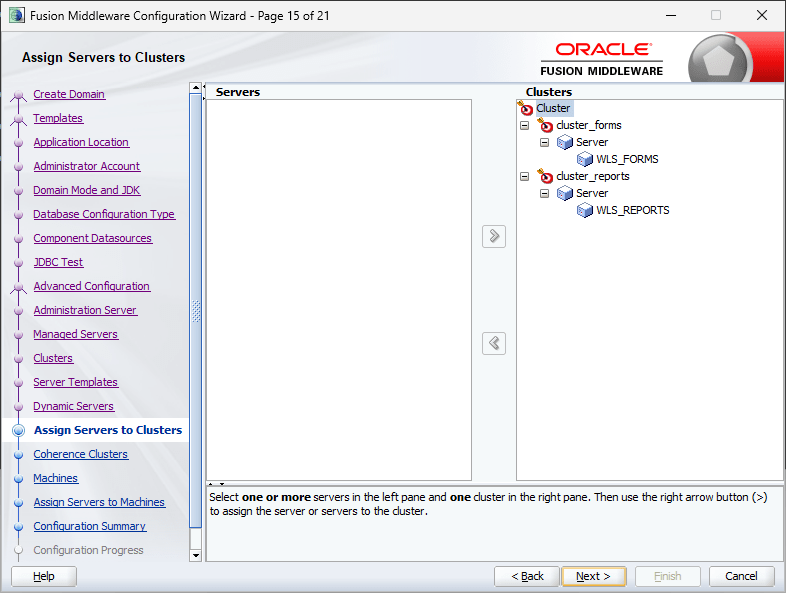Go to Server Templates step
Image resolution: width=786 pixels, height=593 pixels.
(x=76, y=382)
